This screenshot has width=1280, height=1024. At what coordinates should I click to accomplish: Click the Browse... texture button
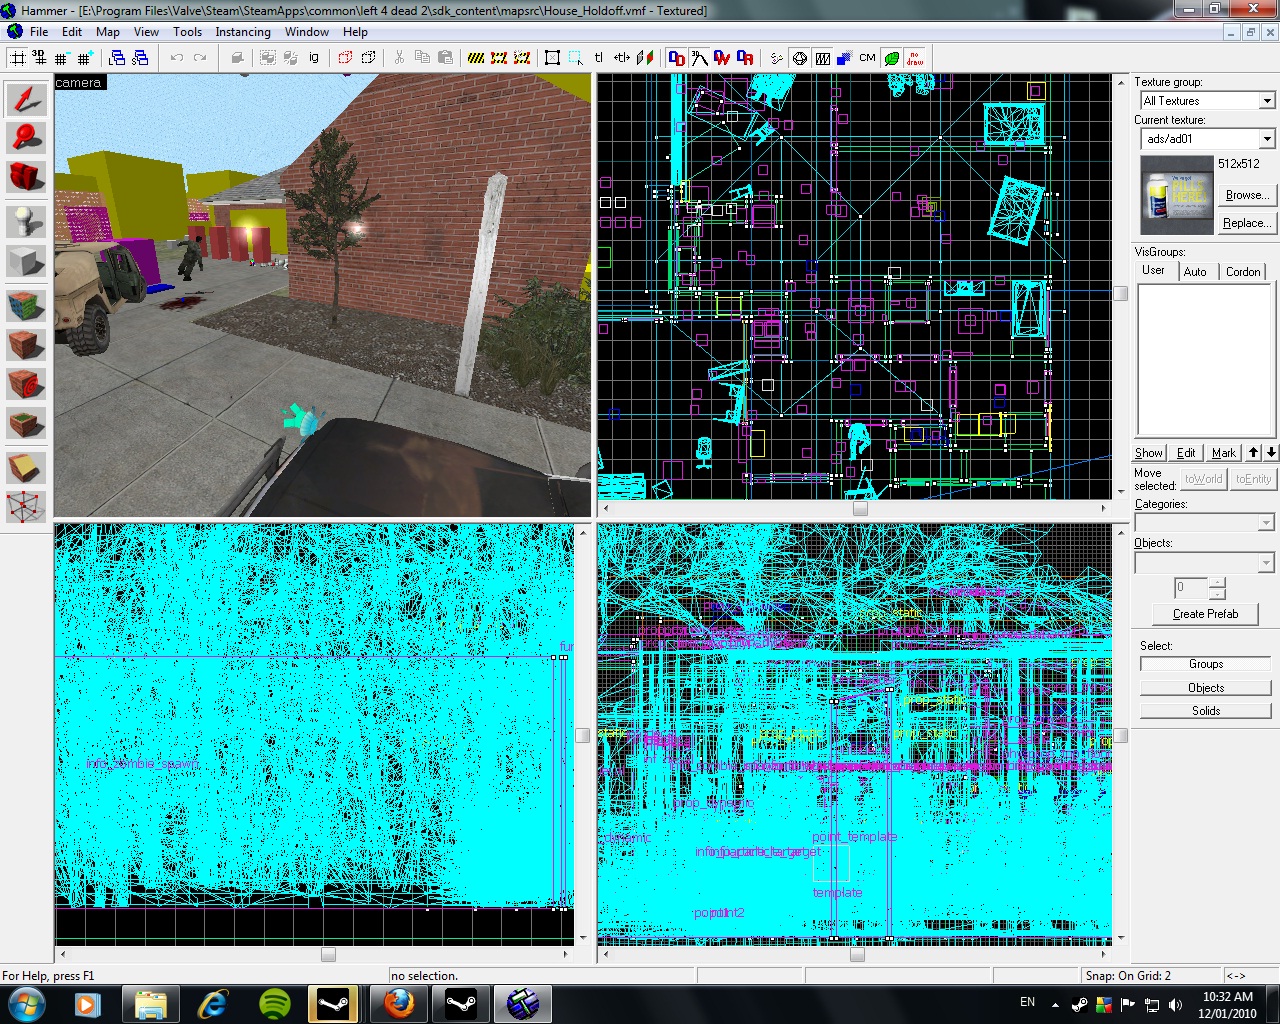1247,195
